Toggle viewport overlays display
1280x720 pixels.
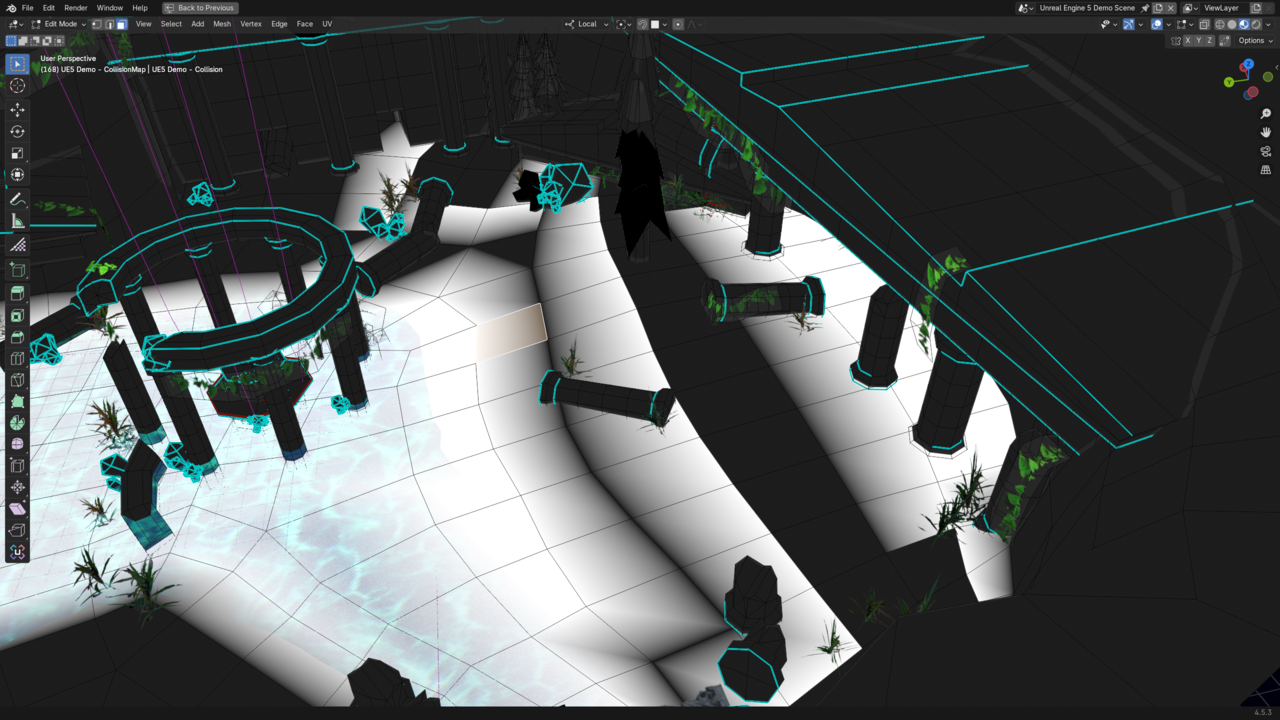point(1157,24)
